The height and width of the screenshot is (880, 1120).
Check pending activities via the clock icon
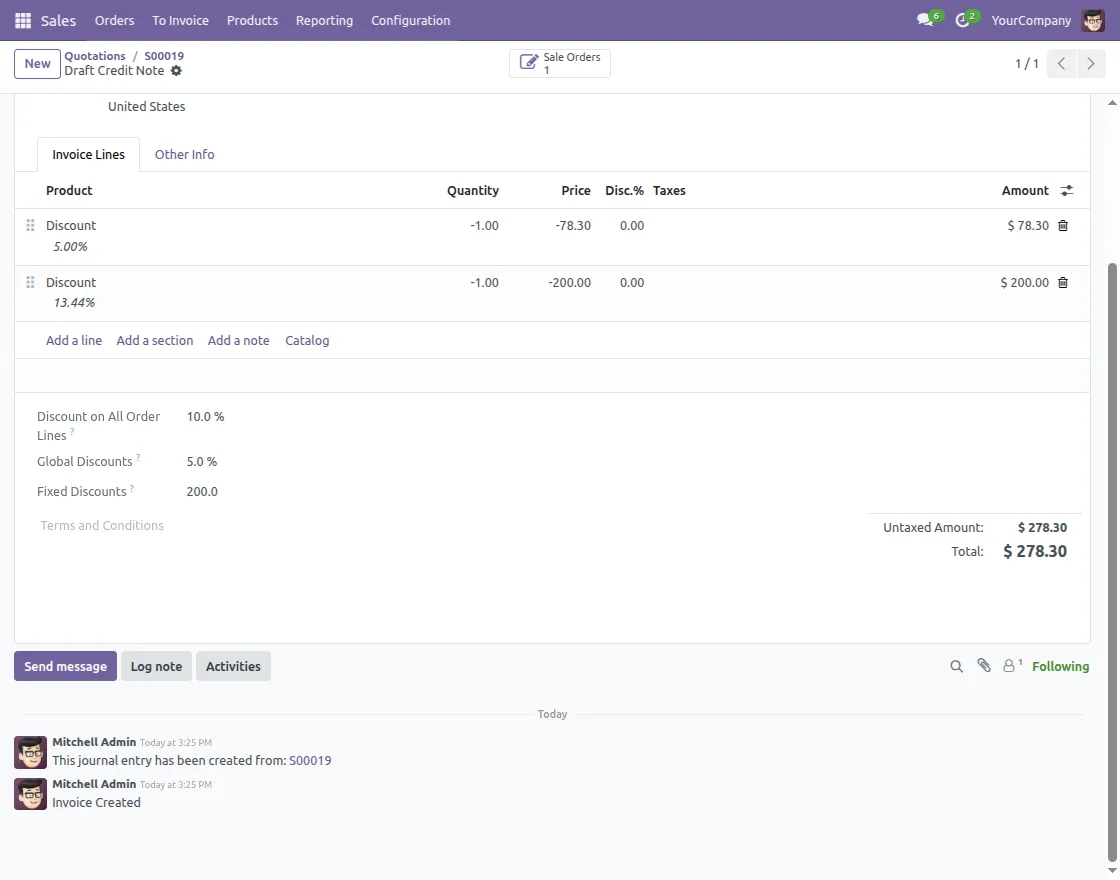[962, 18]
